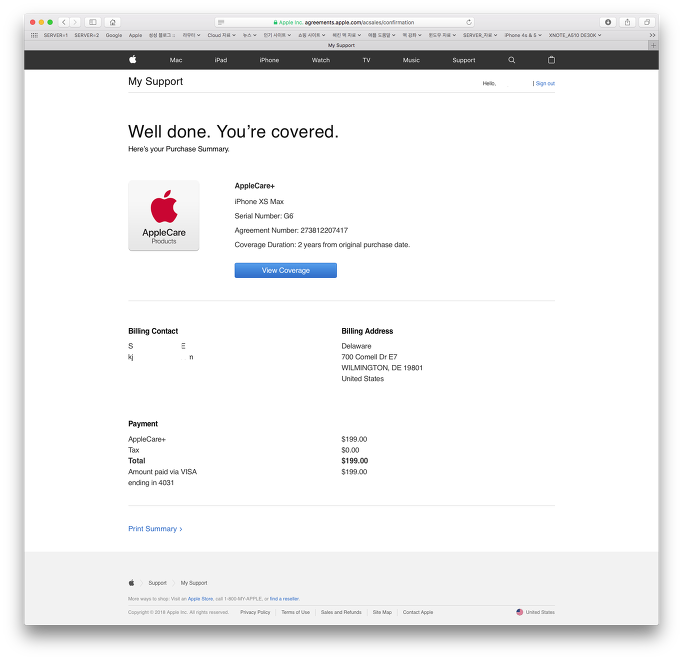The height and width of the screenshot is (660, 683).
Task: Open the iPad menu
Action: click(221, 60)
